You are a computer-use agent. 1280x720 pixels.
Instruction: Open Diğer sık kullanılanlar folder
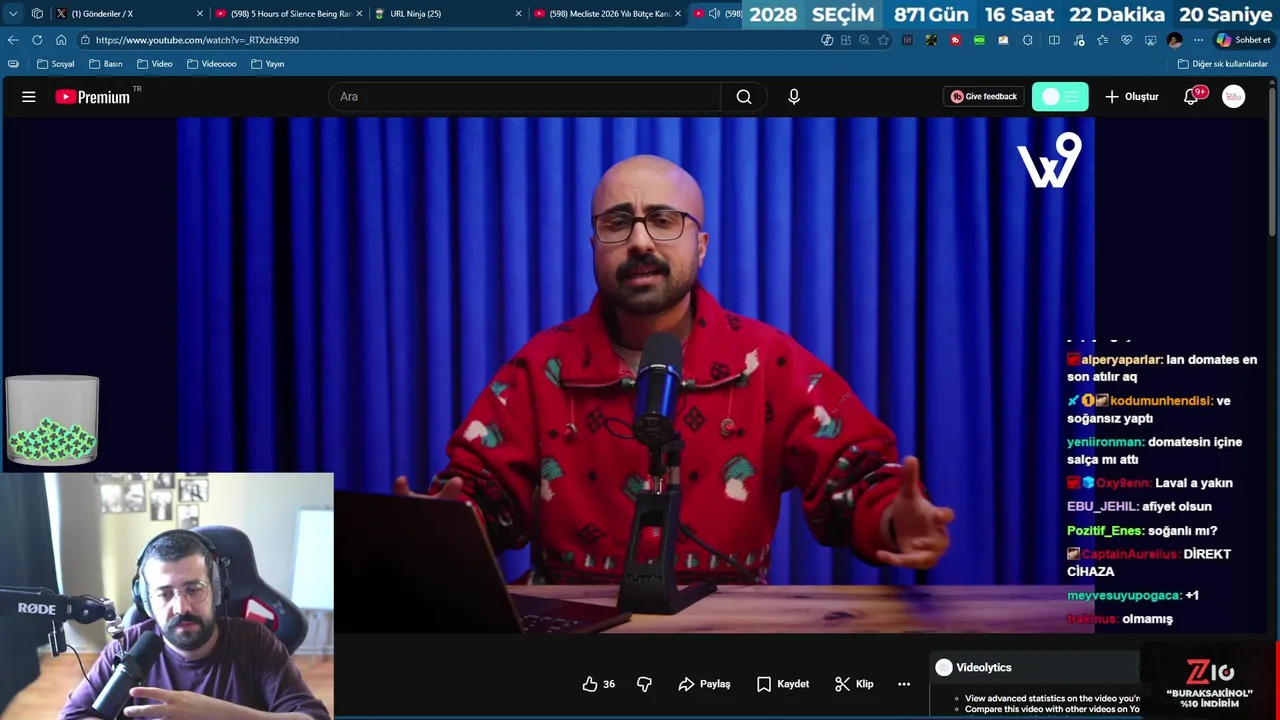(x=1222, y=64)
